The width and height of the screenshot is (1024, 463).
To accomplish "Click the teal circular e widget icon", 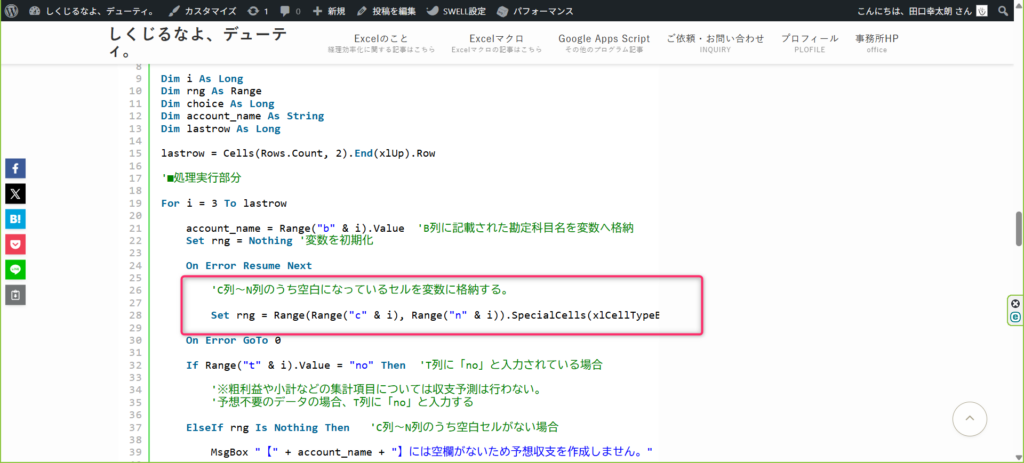I will tap(1015, 317).
